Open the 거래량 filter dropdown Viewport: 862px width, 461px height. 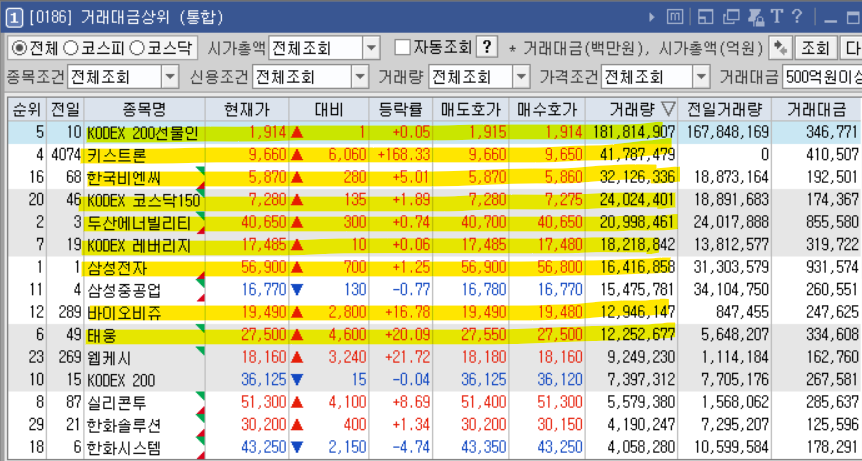point(521,77)
